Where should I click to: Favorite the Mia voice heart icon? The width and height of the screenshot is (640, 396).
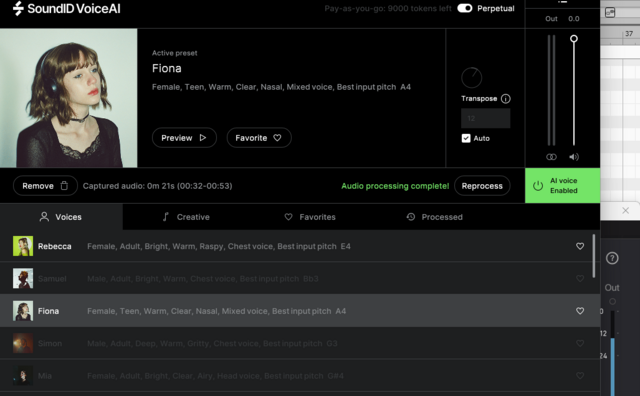580,376
